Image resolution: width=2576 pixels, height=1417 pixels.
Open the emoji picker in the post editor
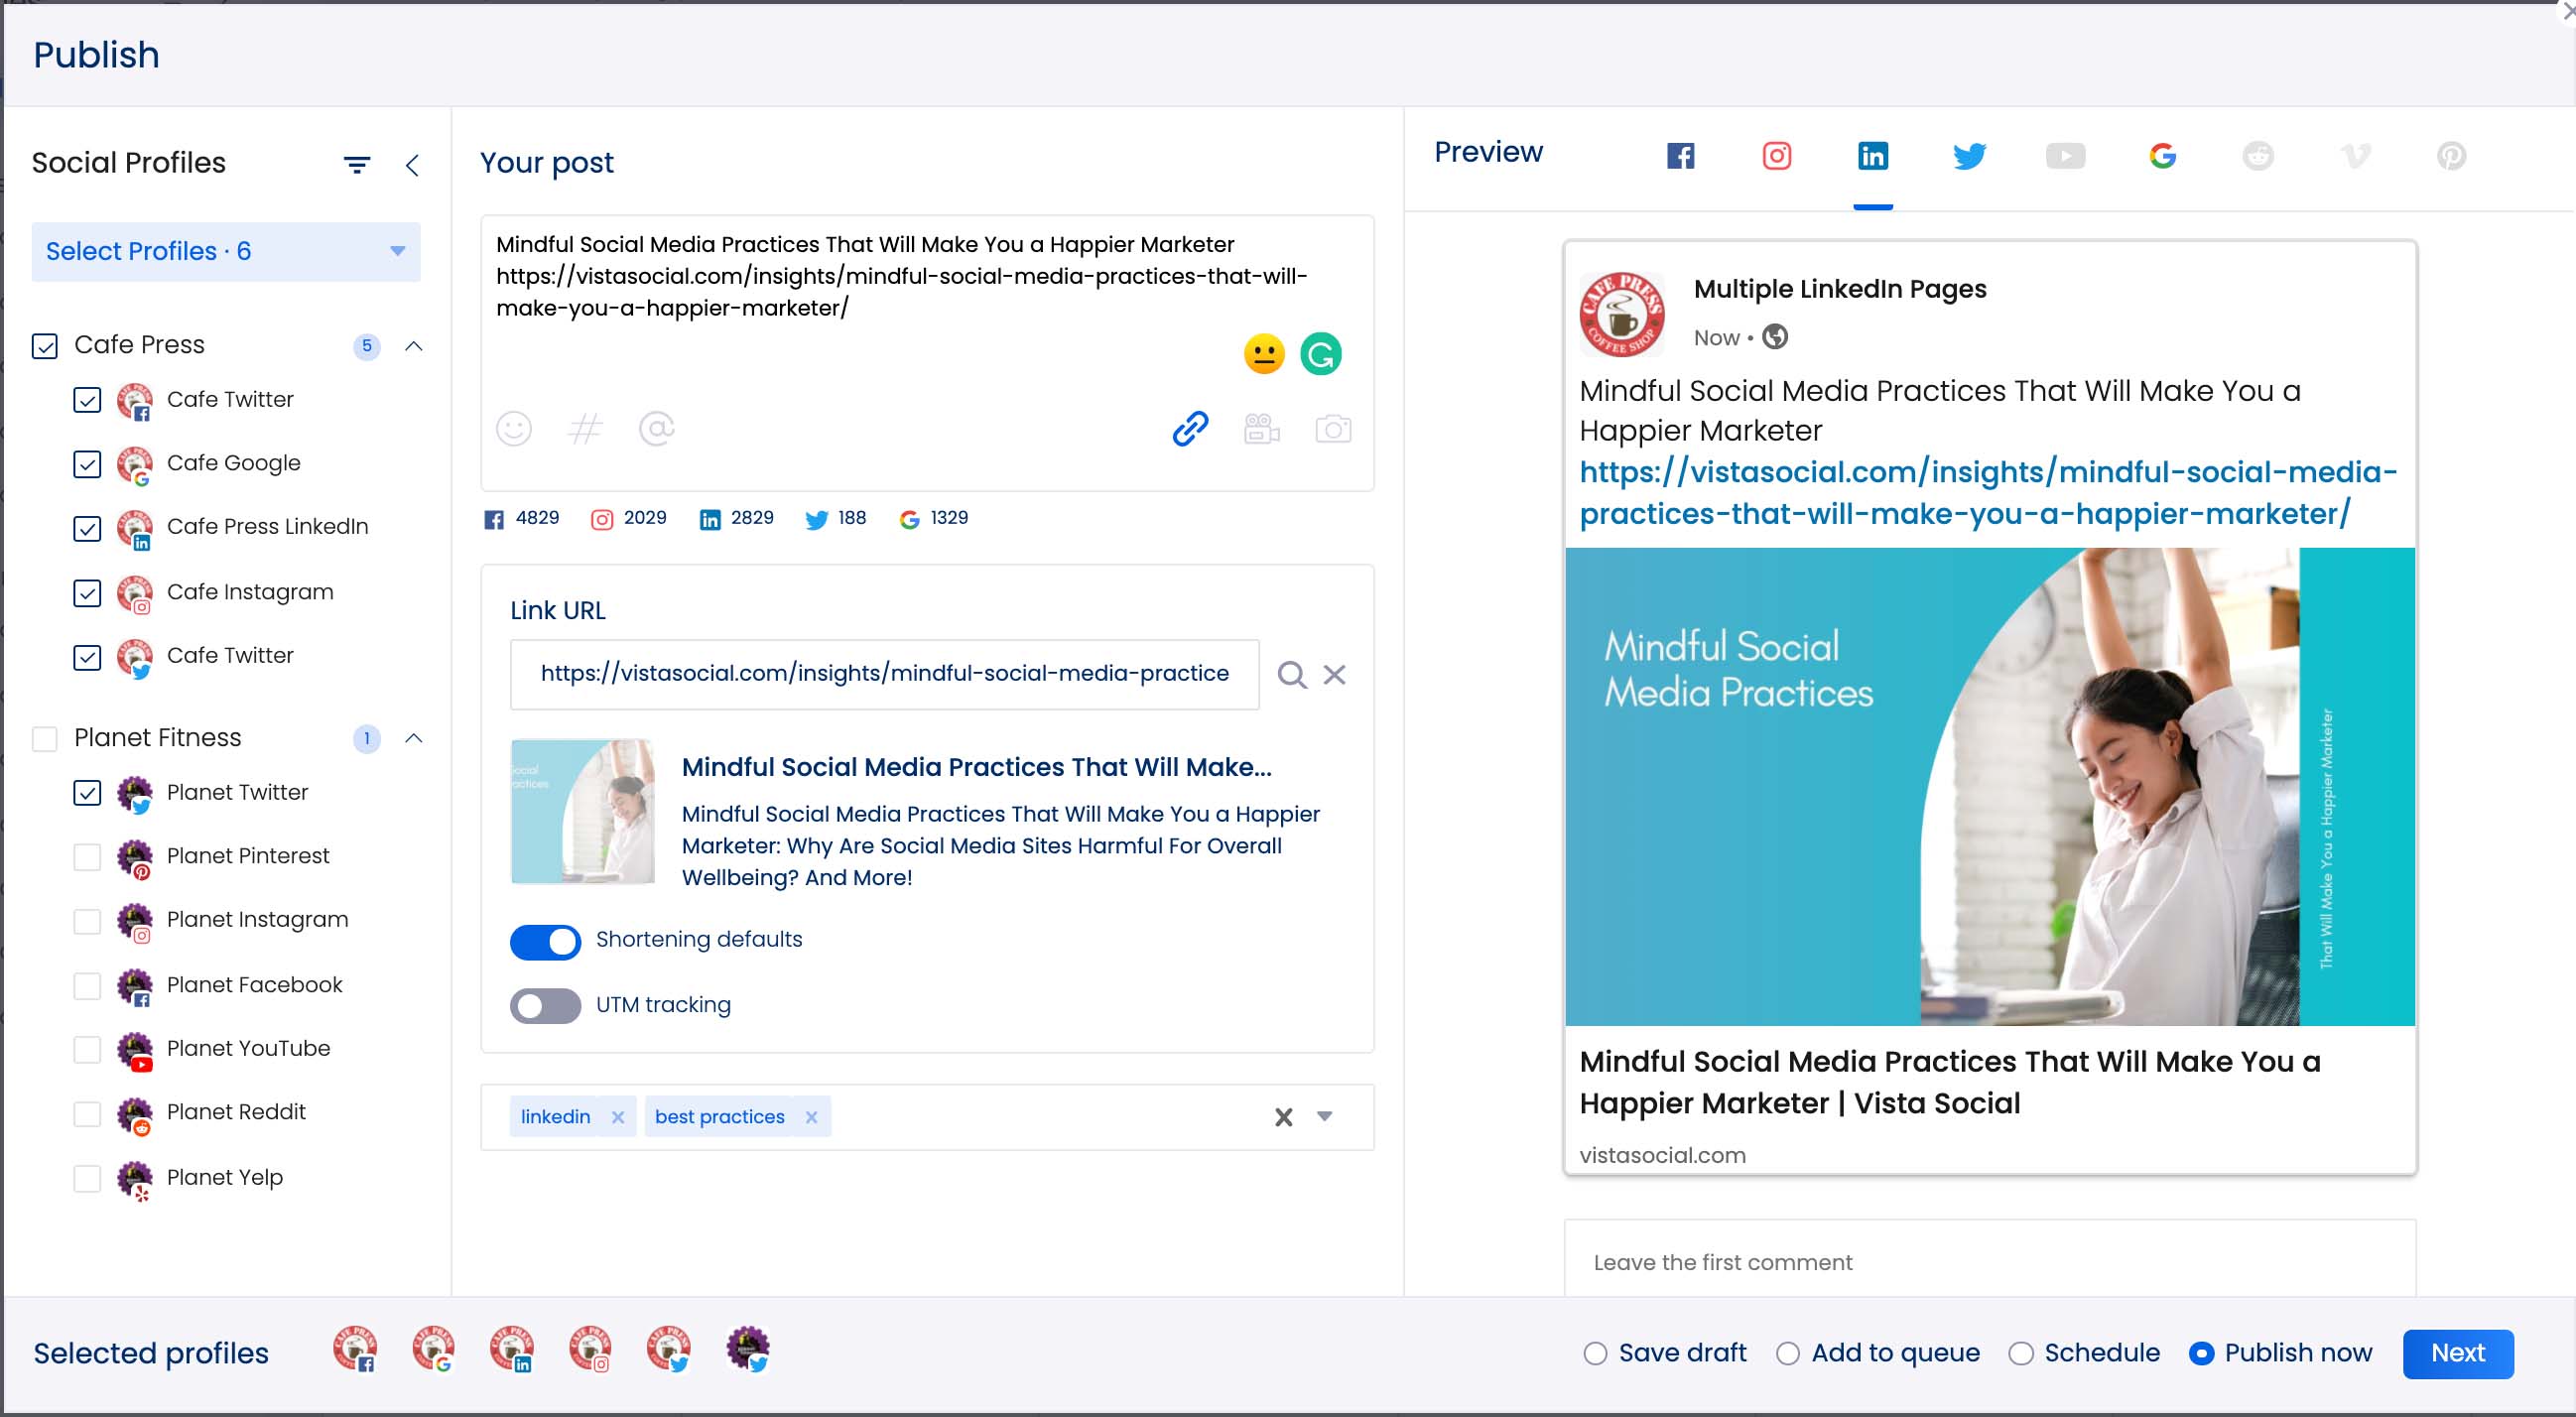pos(514,429)
